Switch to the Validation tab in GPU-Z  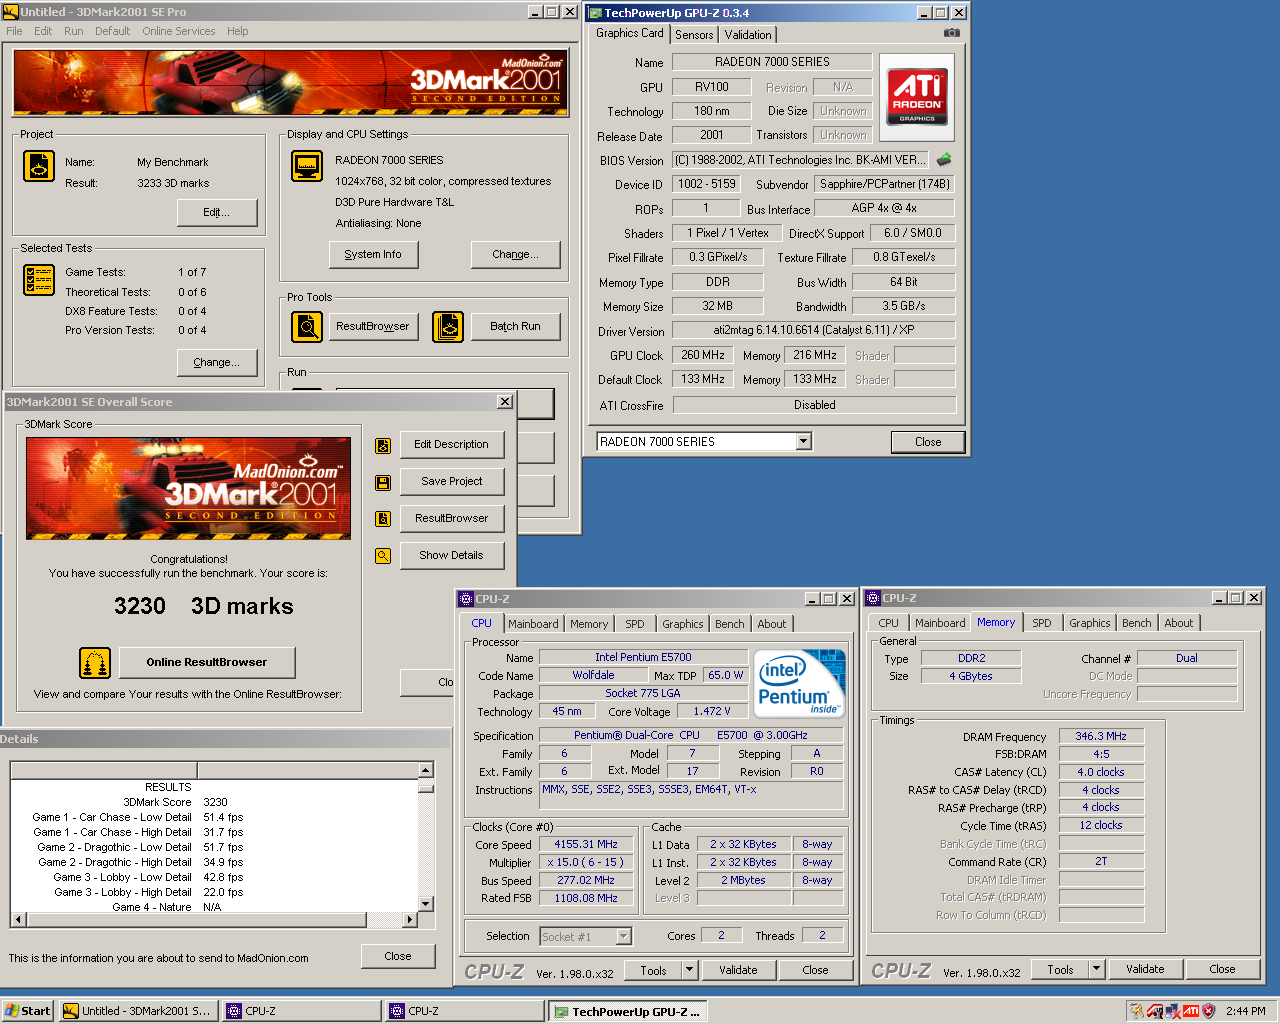pyautogui.click(x=748, y=35)
